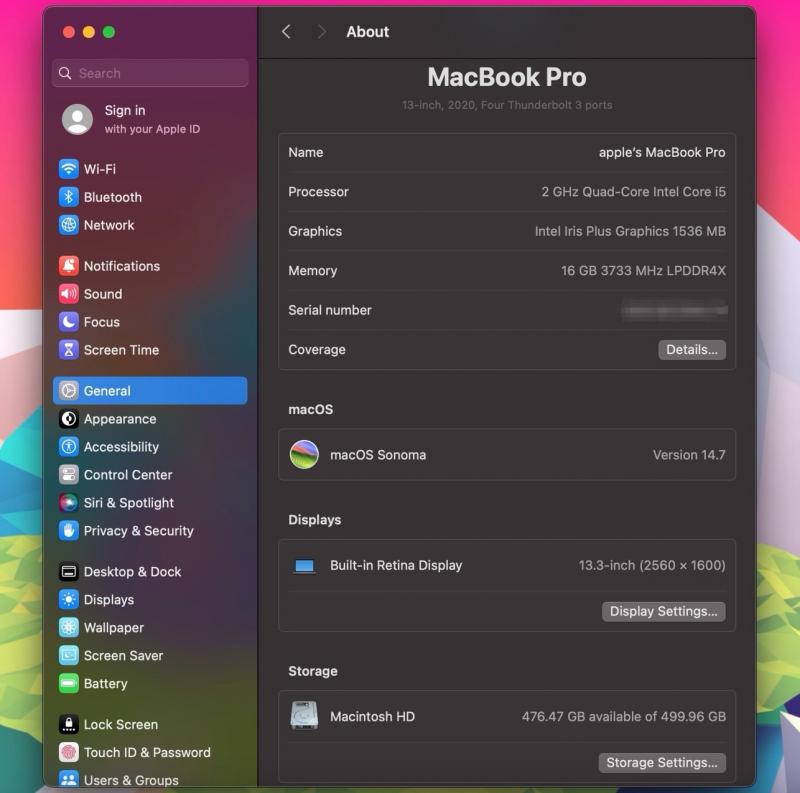Open Users & Groups in the sidebar
The image size is (800, 793).
[x=150, y=780]
